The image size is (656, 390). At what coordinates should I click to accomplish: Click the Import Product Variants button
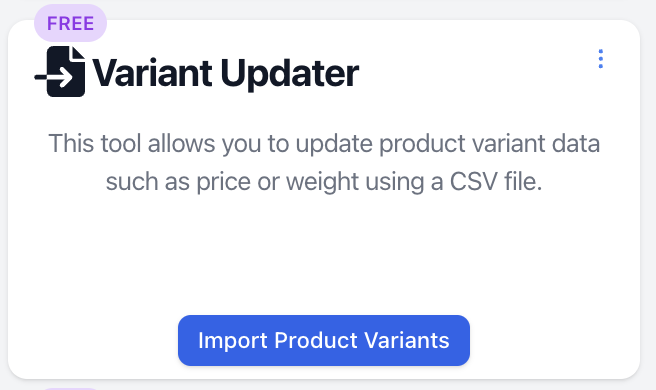click(324, 340)
